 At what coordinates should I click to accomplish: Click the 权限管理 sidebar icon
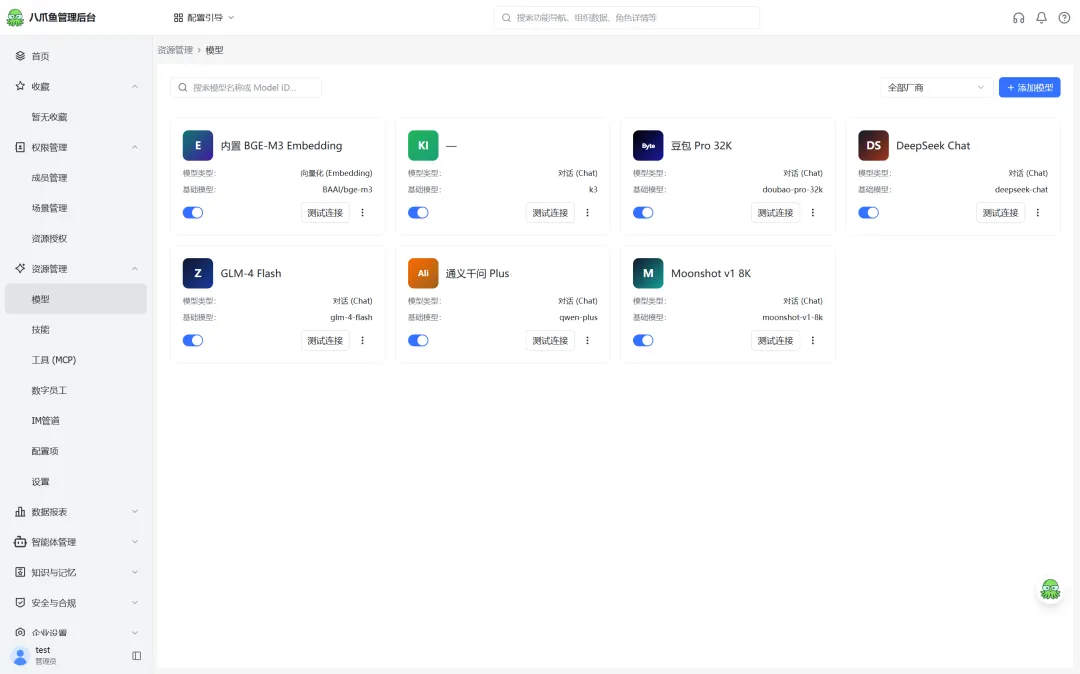[x=20, y=147]
